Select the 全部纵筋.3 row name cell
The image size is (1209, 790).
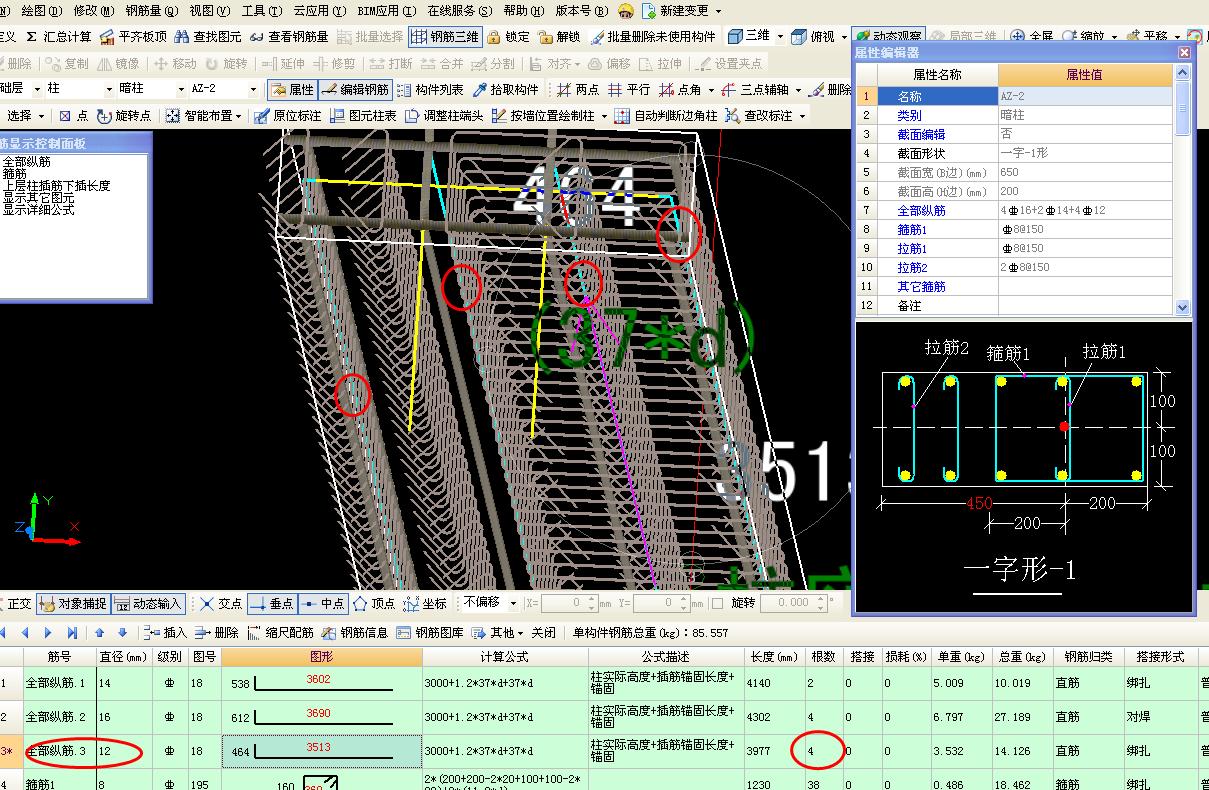pos(59,751)
